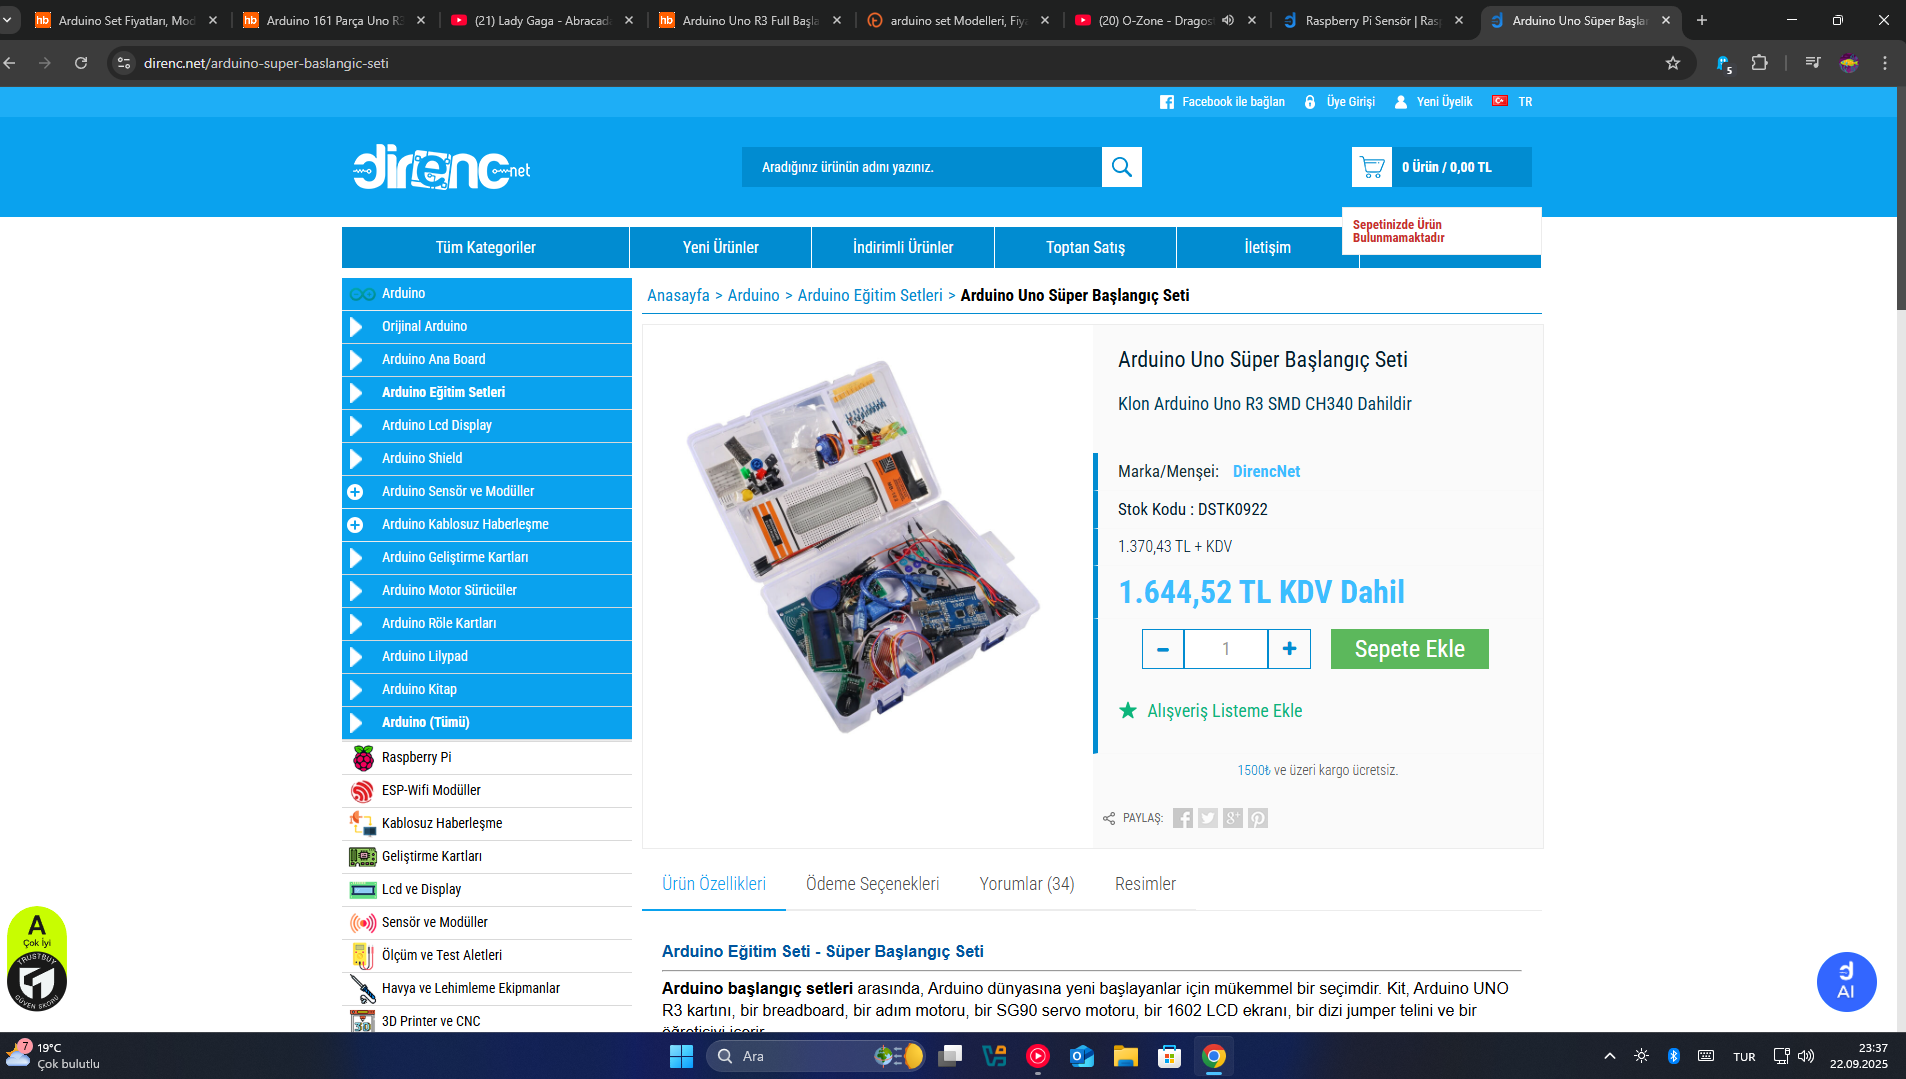
Task: Expand Arduino Sensör ve Modüller subcategory
Action: (x=355, y=492)
